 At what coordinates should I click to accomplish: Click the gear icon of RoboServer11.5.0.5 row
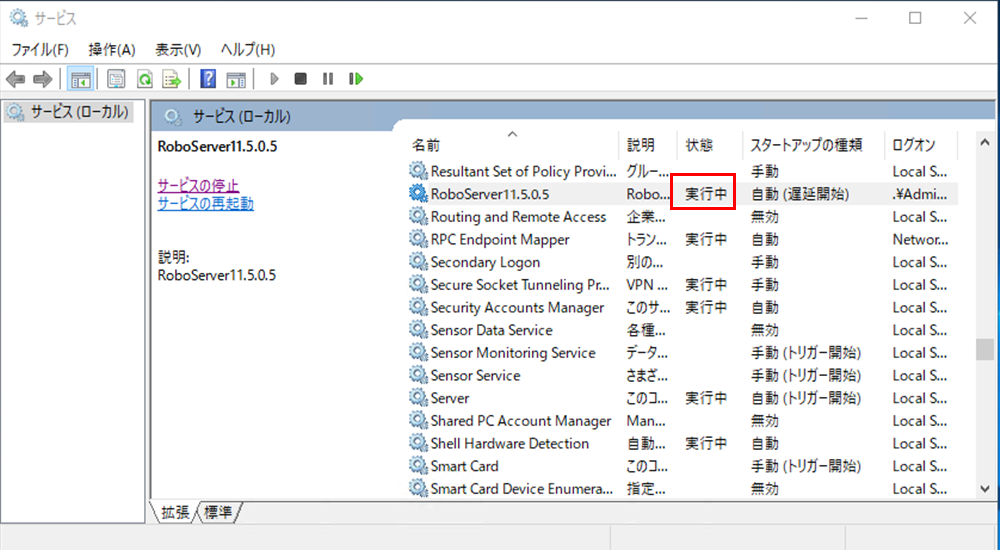click(418, 193)
